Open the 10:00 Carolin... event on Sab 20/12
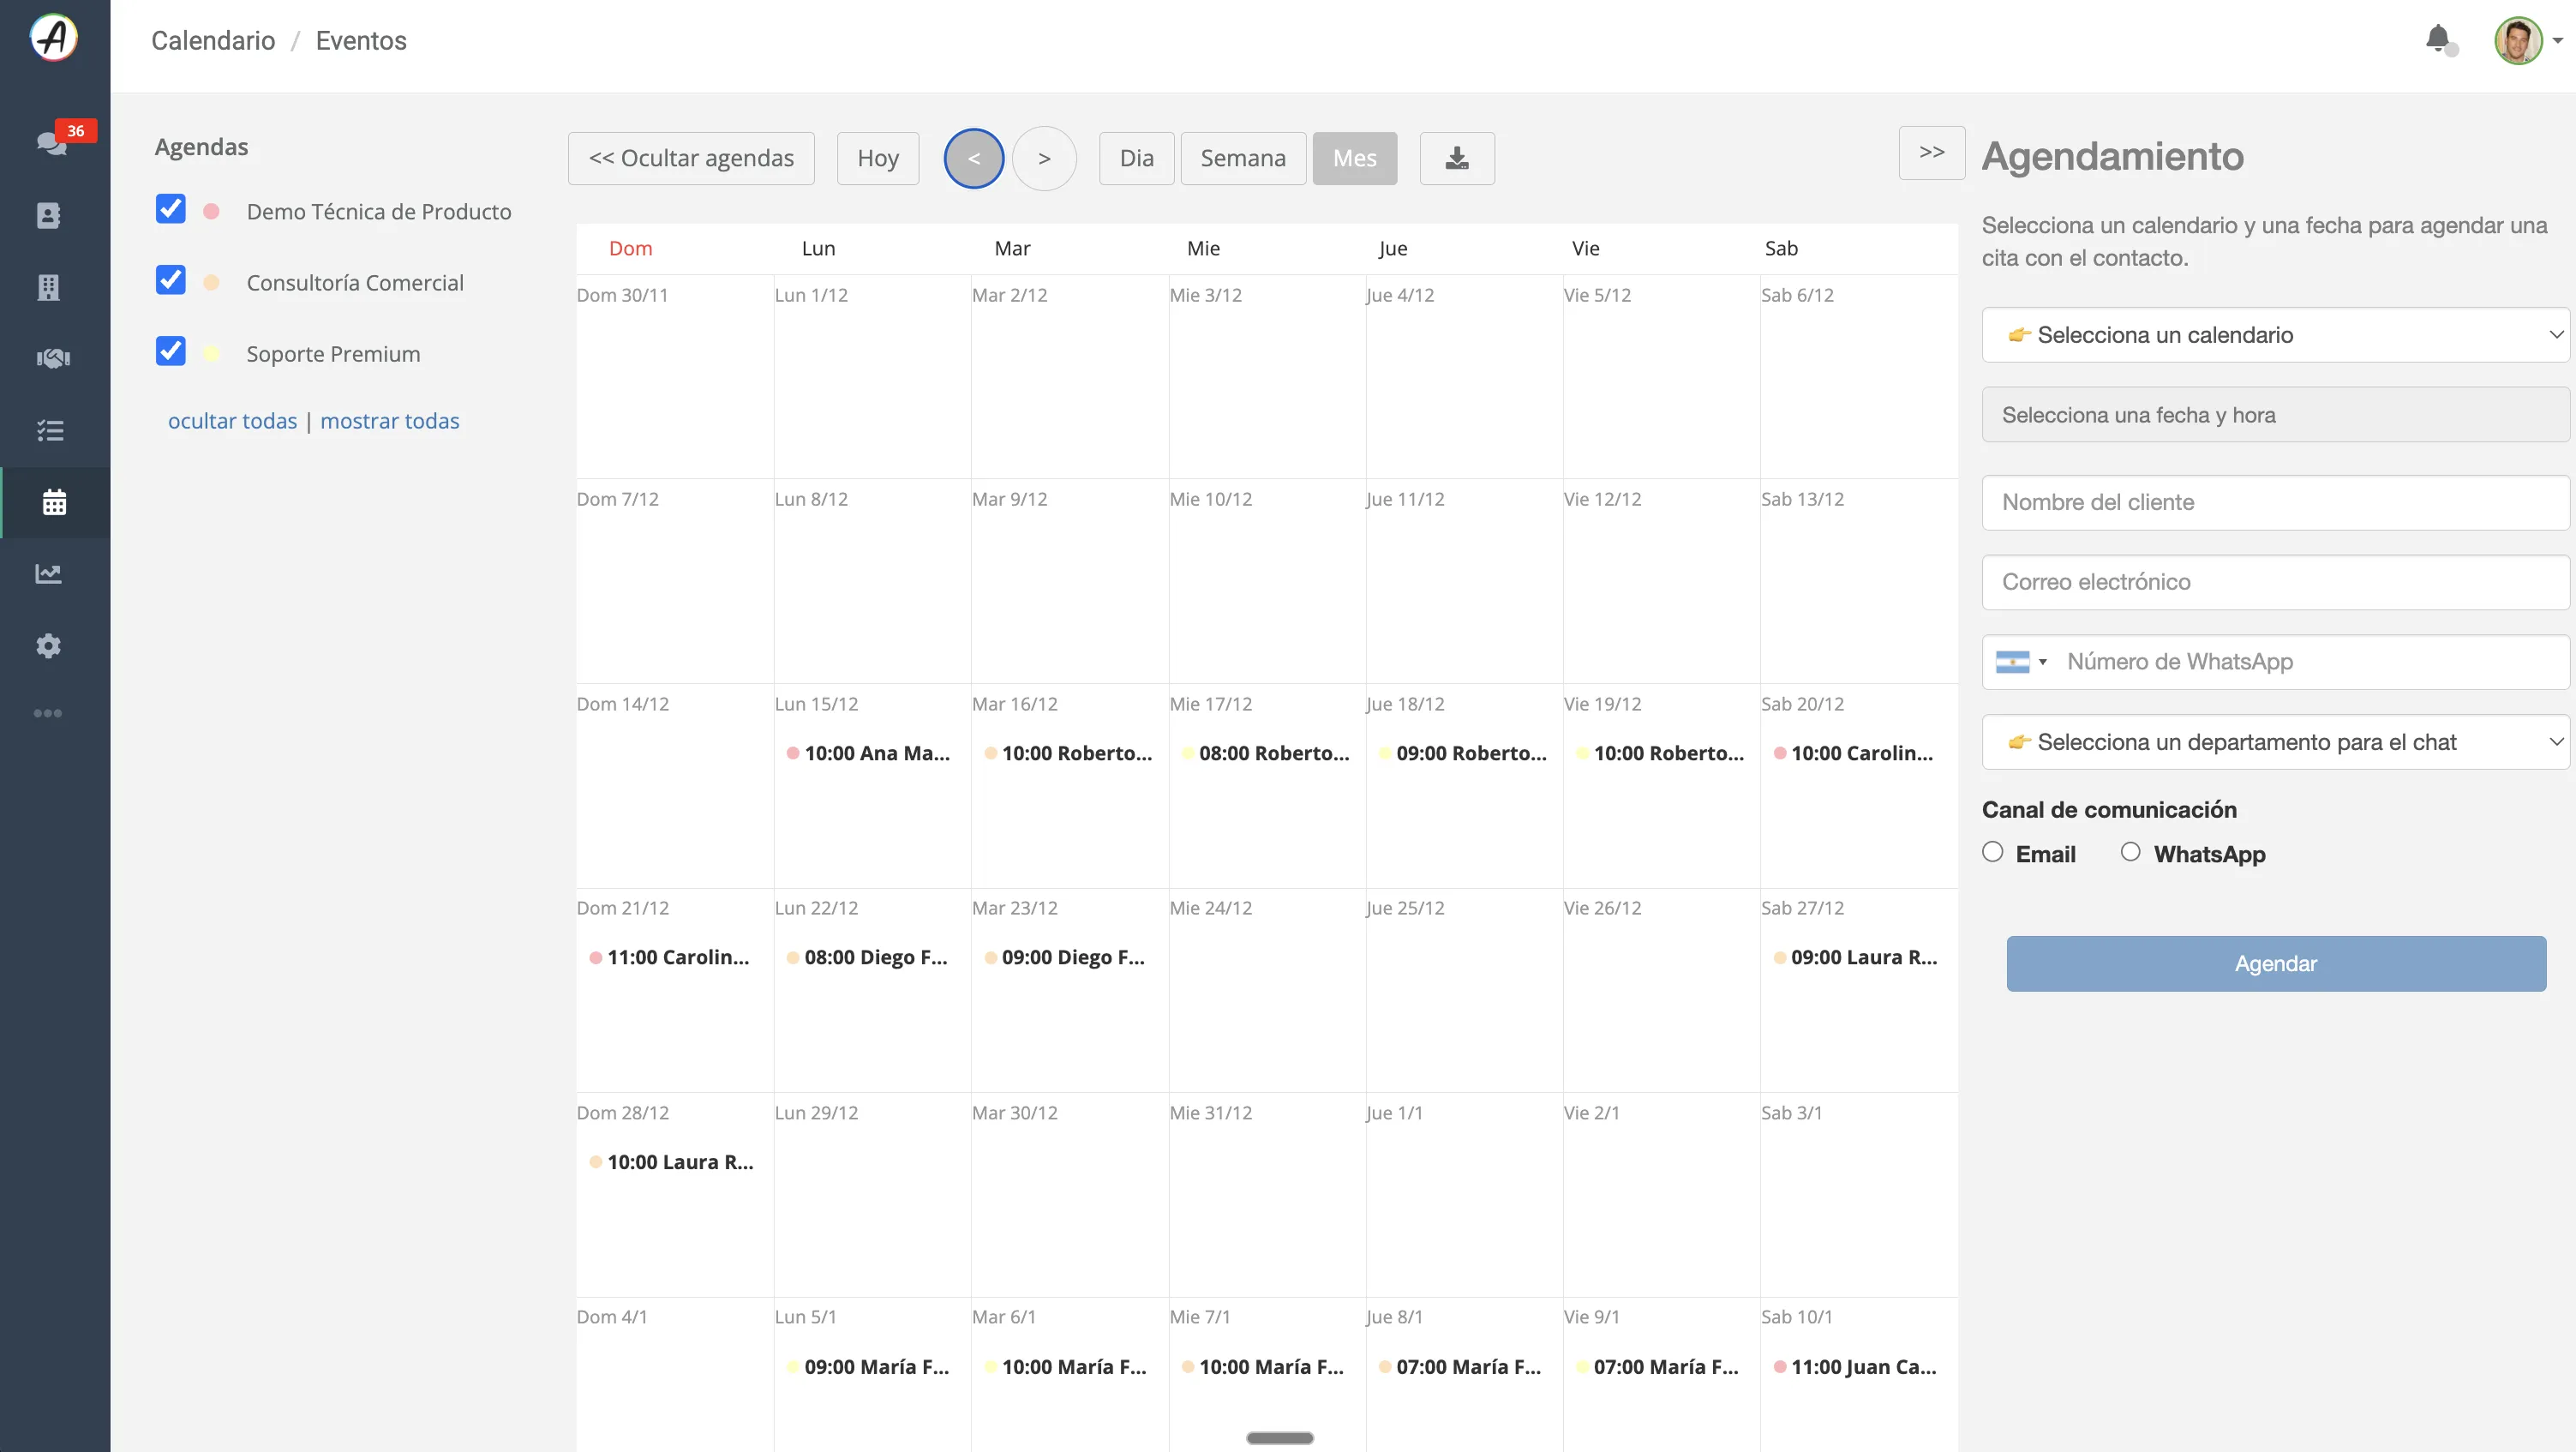 pyautogui.click(x=1853, y=753)
